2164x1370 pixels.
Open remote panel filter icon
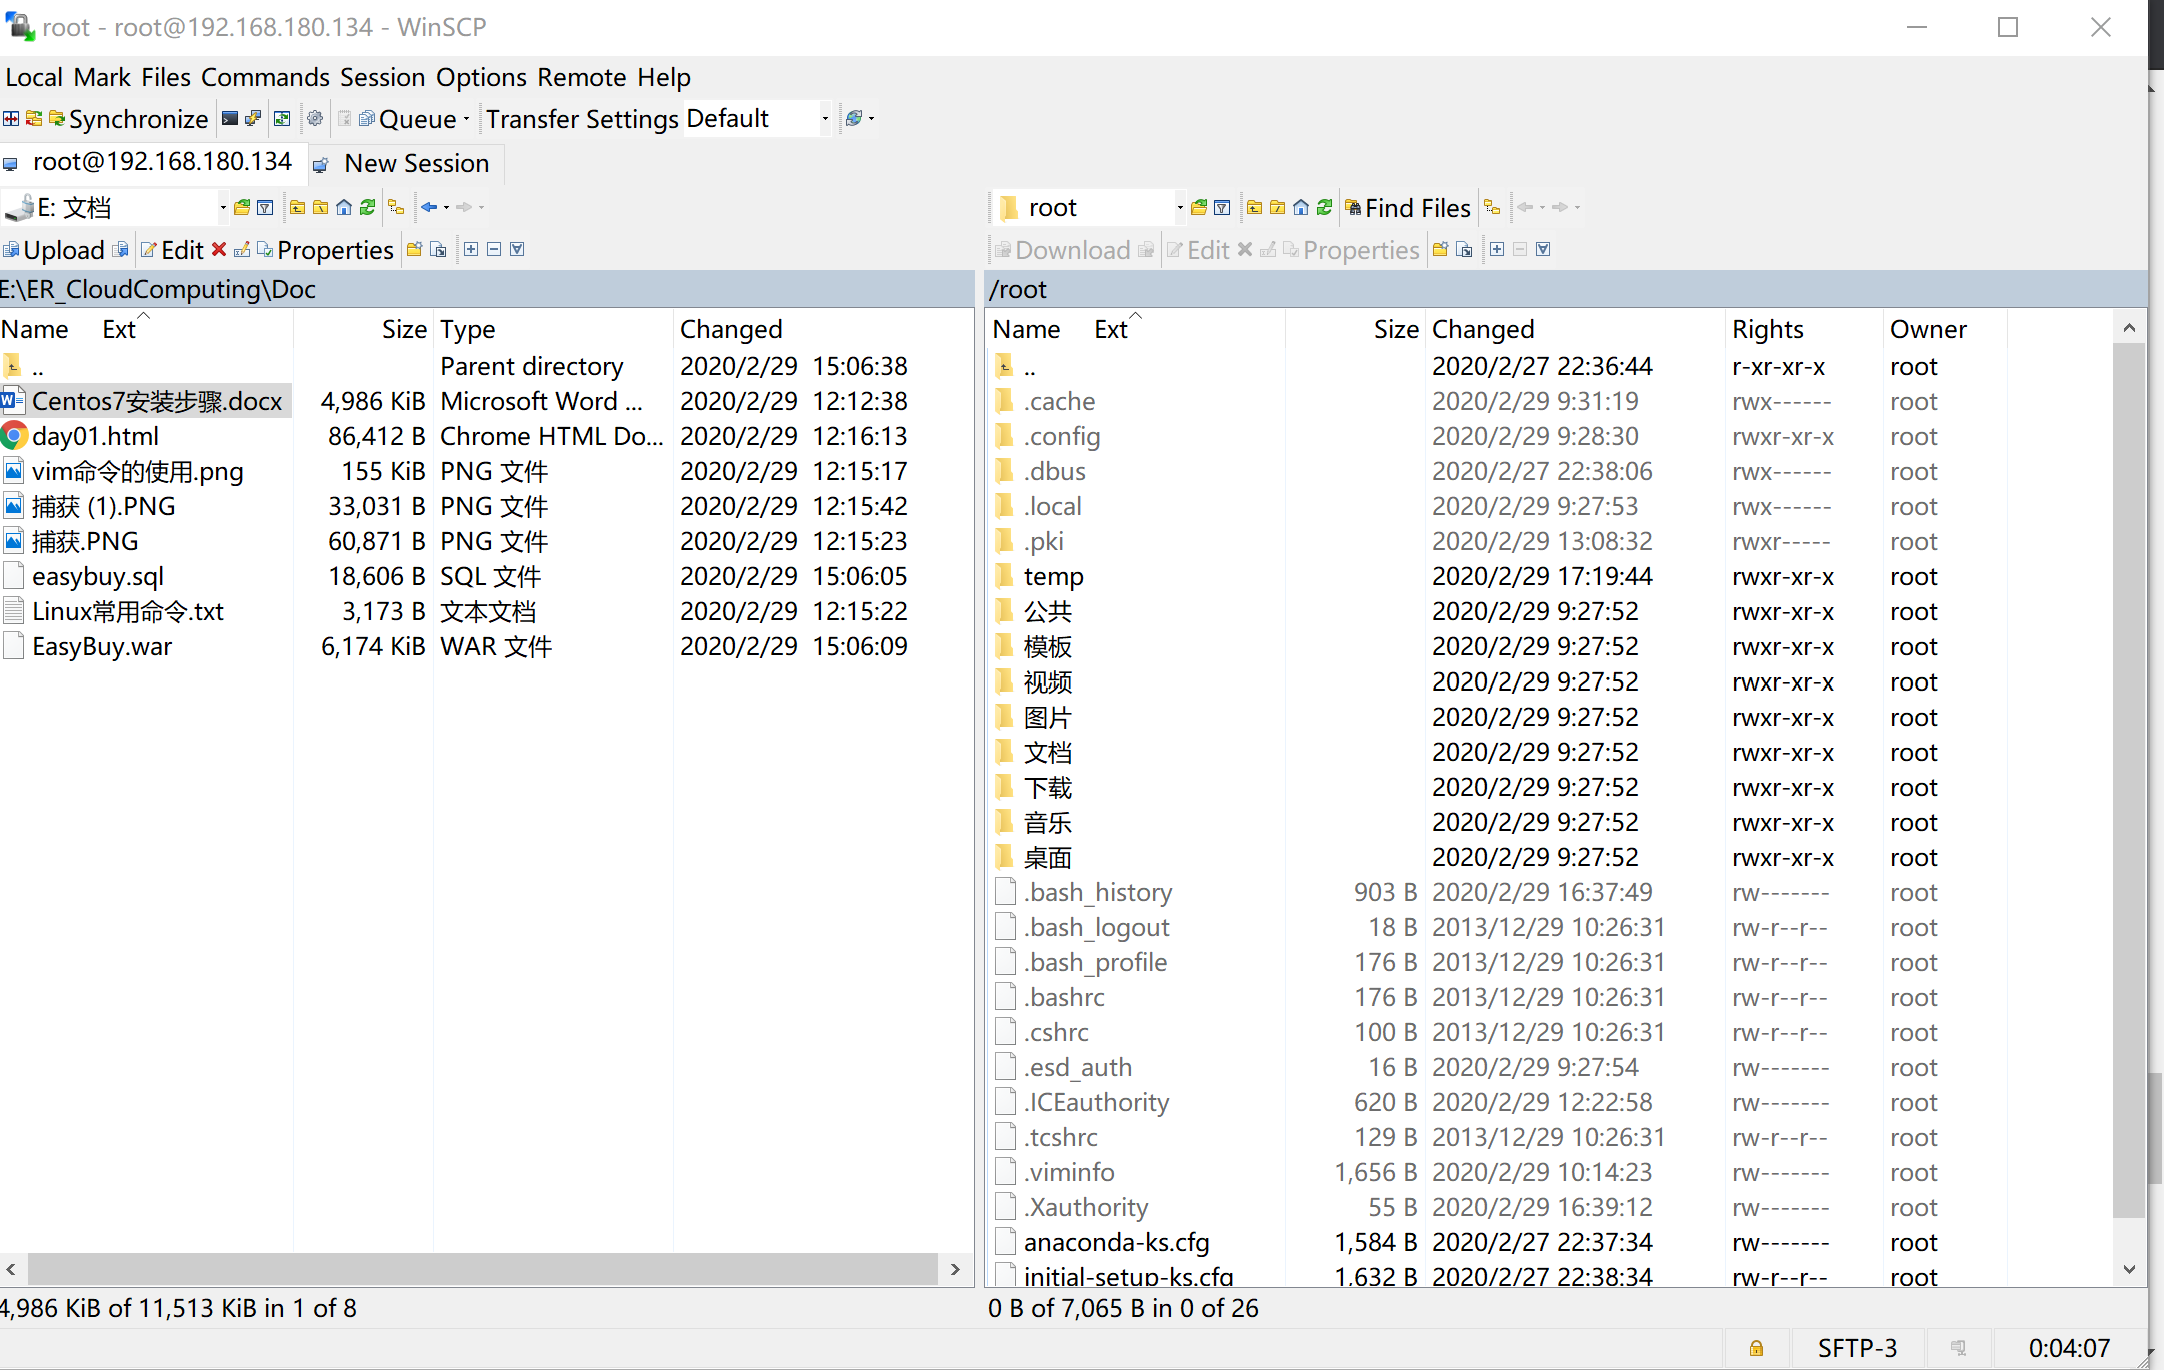click(1222, 207)
